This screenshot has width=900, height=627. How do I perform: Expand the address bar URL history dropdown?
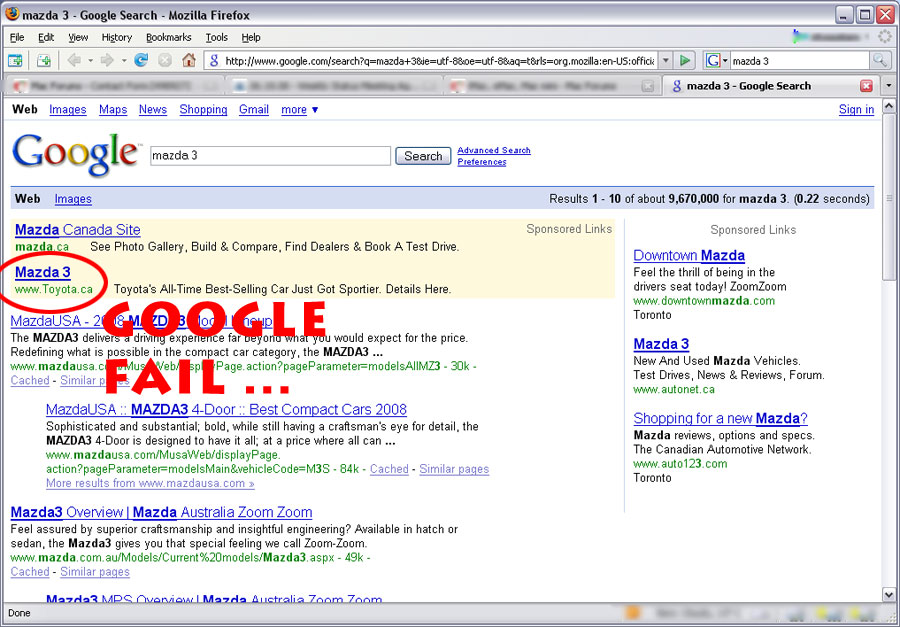665,60
